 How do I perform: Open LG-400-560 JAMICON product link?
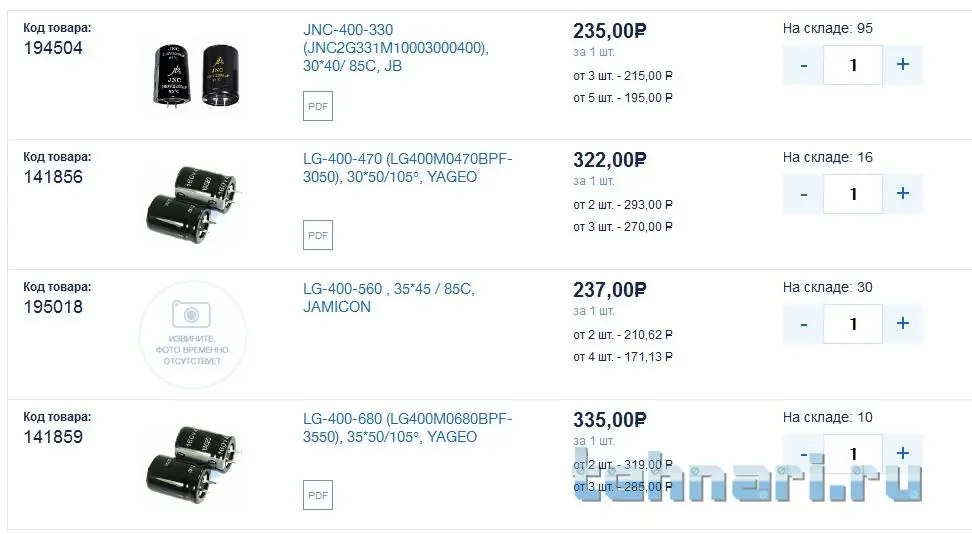[388, 298]
